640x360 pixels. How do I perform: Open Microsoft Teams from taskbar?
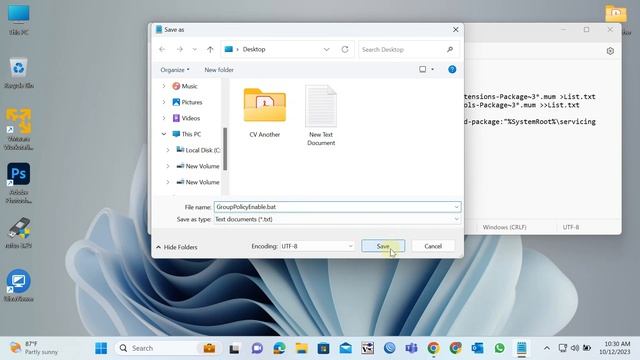(x=411, y=348)
